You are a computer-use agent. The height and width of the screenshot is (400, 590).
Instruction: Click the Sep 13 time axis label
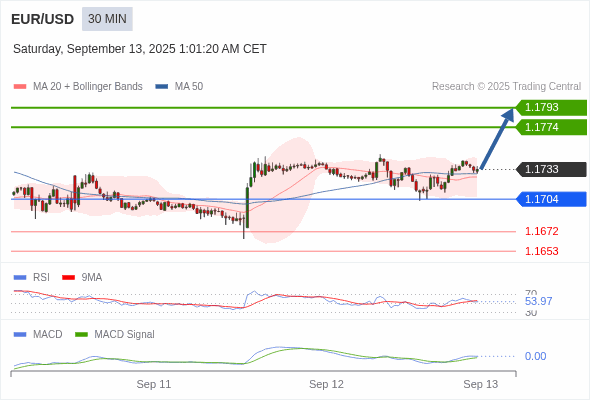(x=481, y=384)
